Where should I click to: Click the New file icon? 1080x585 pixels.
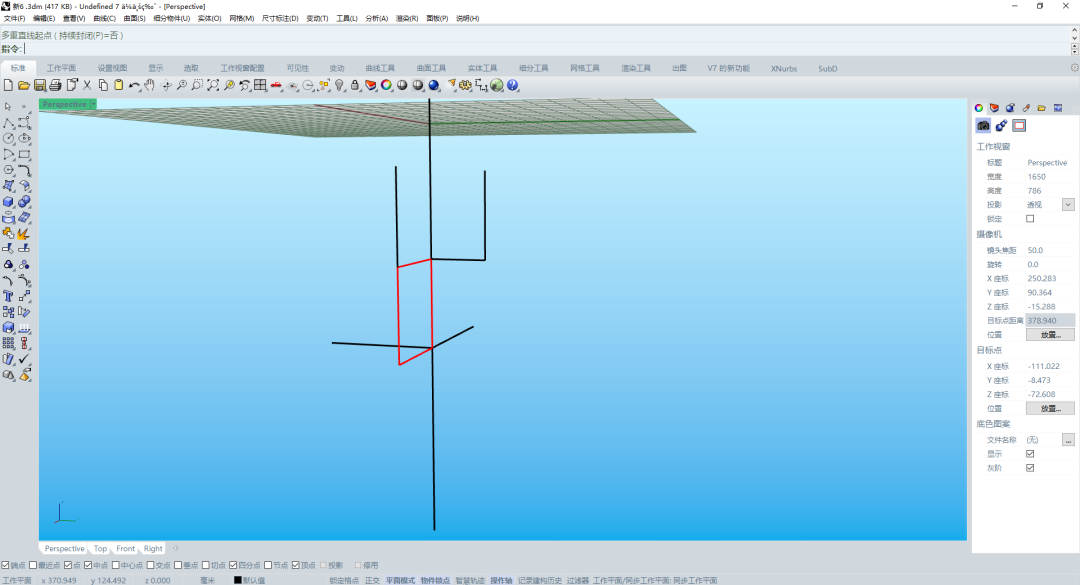click(x=8, y=85)
